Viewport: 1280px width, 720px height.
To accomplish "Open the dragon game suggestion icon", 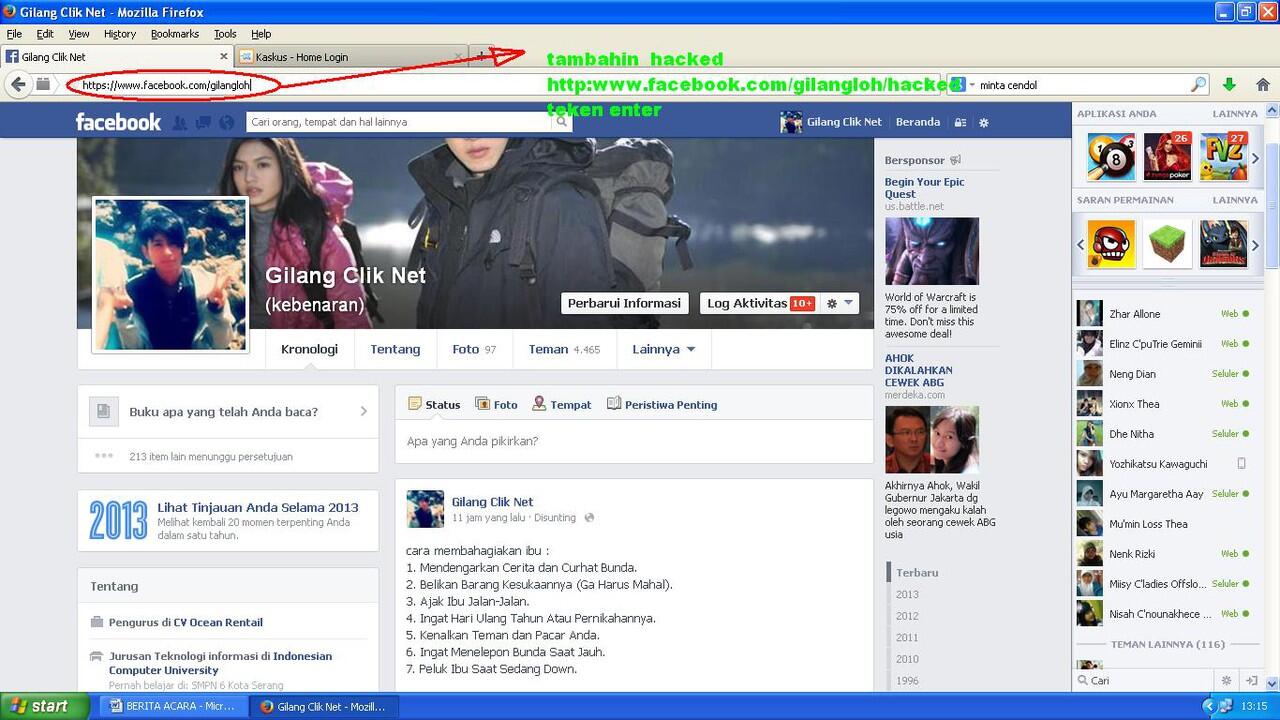I will click(1224, 244).
